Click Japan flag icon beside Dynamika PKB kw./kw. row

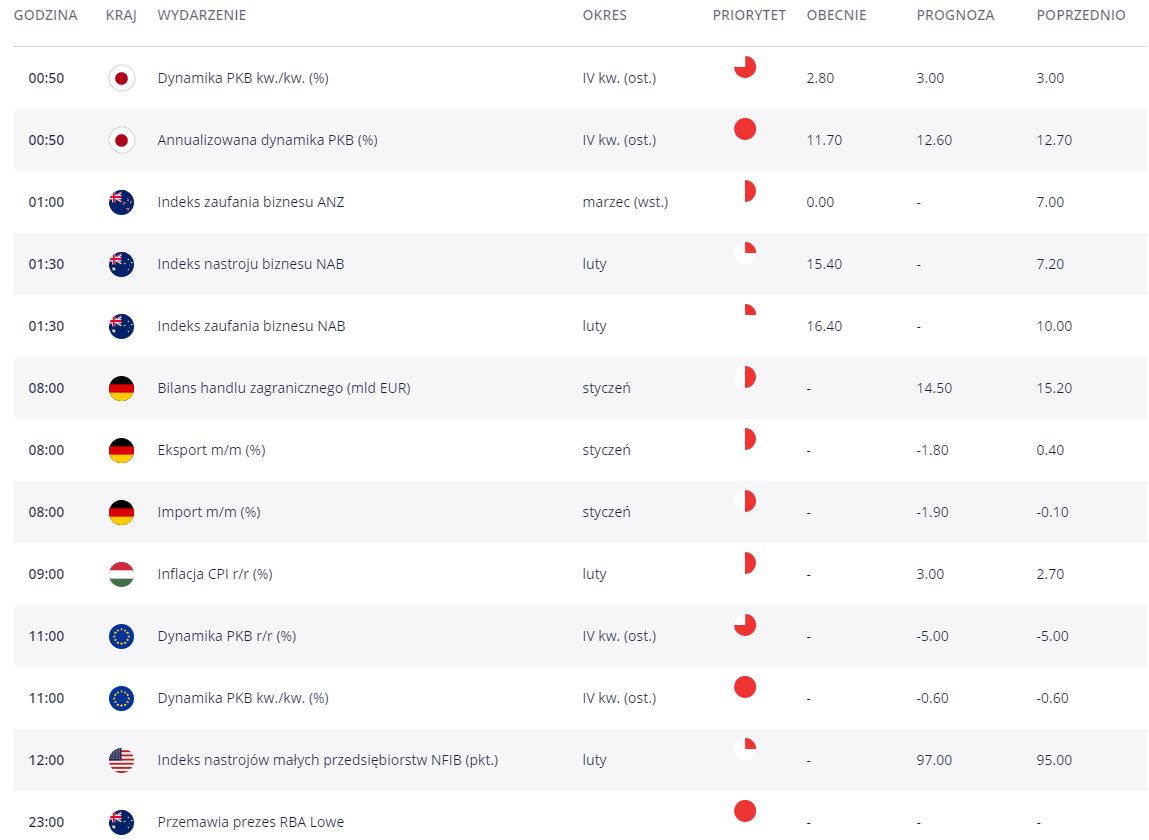tap(121, 78)
